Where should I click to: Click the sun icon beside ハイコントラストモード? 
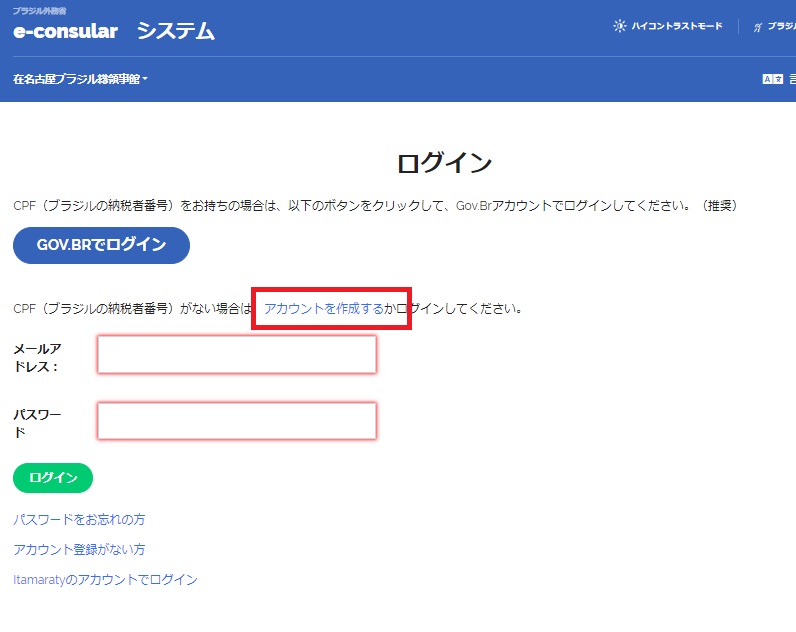tap(619, 26)
